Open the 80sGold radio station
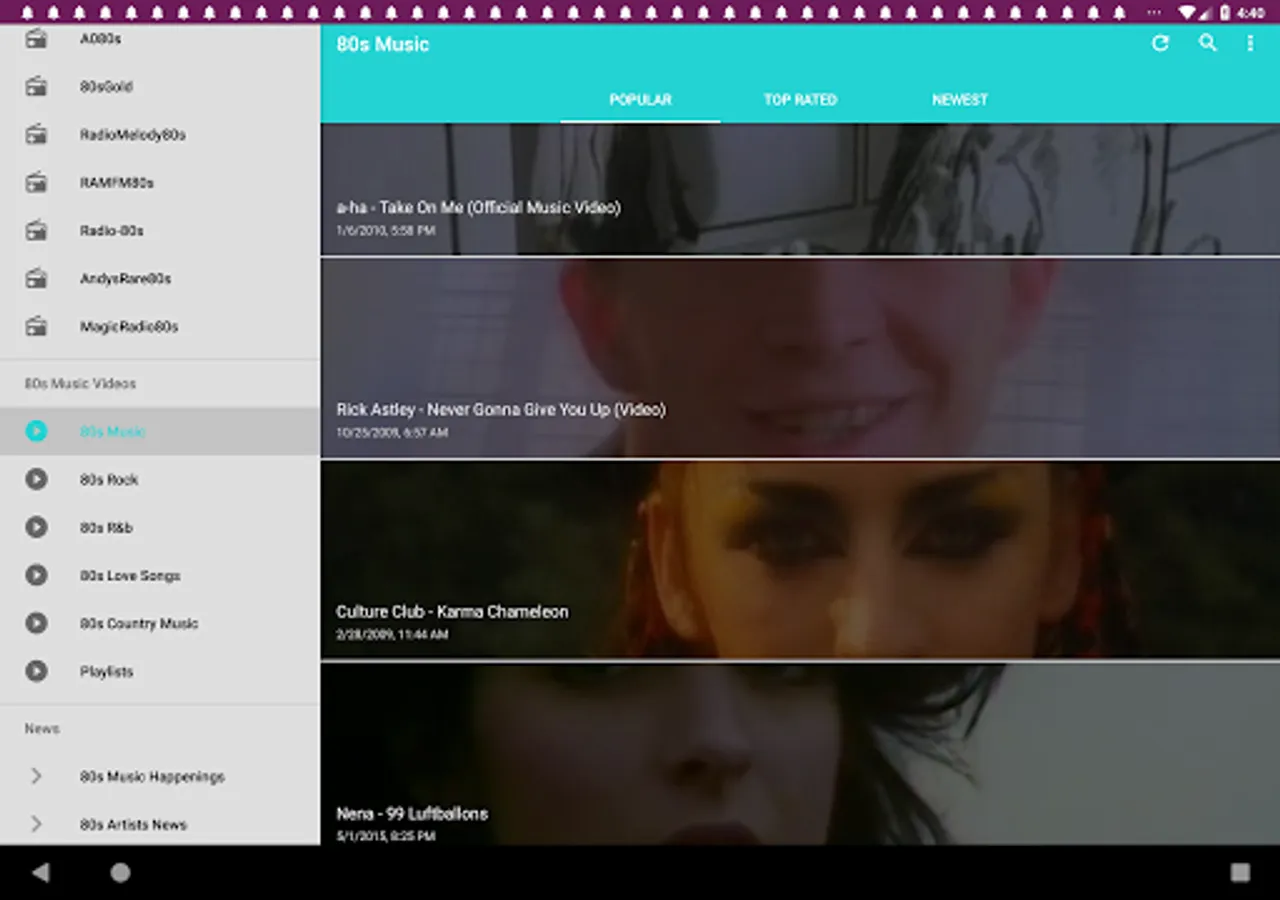 107,87
